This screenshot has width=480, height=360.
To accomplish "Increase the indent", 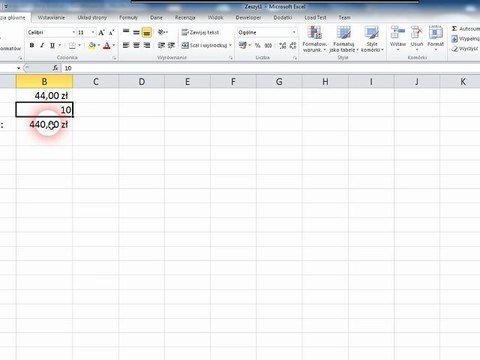I will coord(171,45).
